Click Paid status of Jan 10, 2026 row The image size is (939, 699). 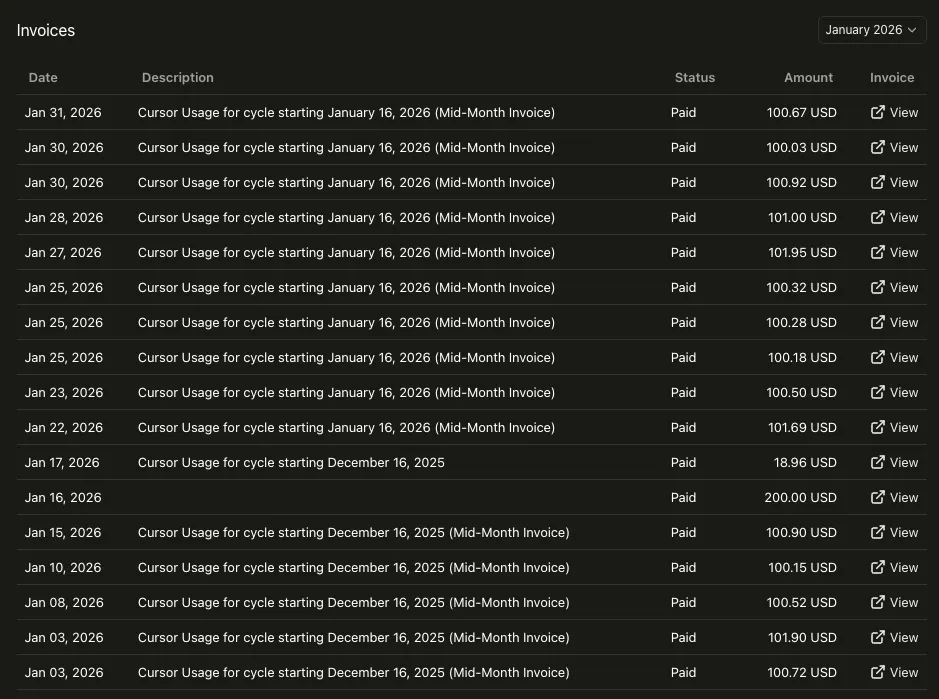pos(683,568)
